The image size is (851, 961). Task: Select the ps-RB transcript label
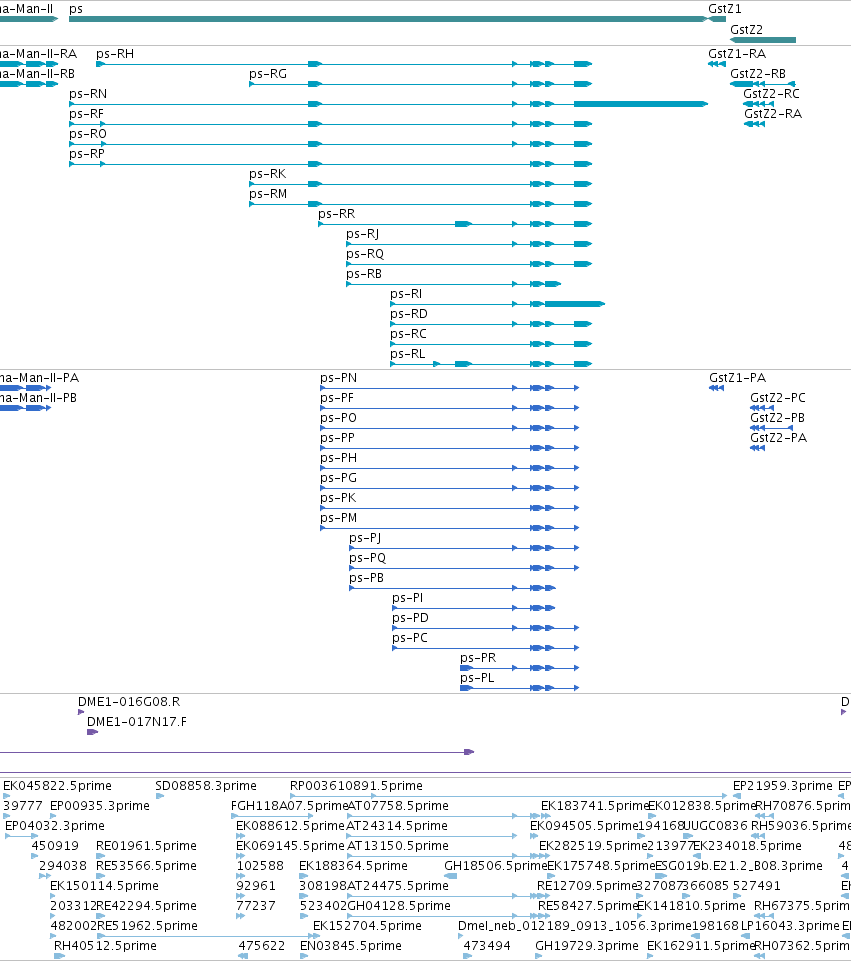[364, 274]
